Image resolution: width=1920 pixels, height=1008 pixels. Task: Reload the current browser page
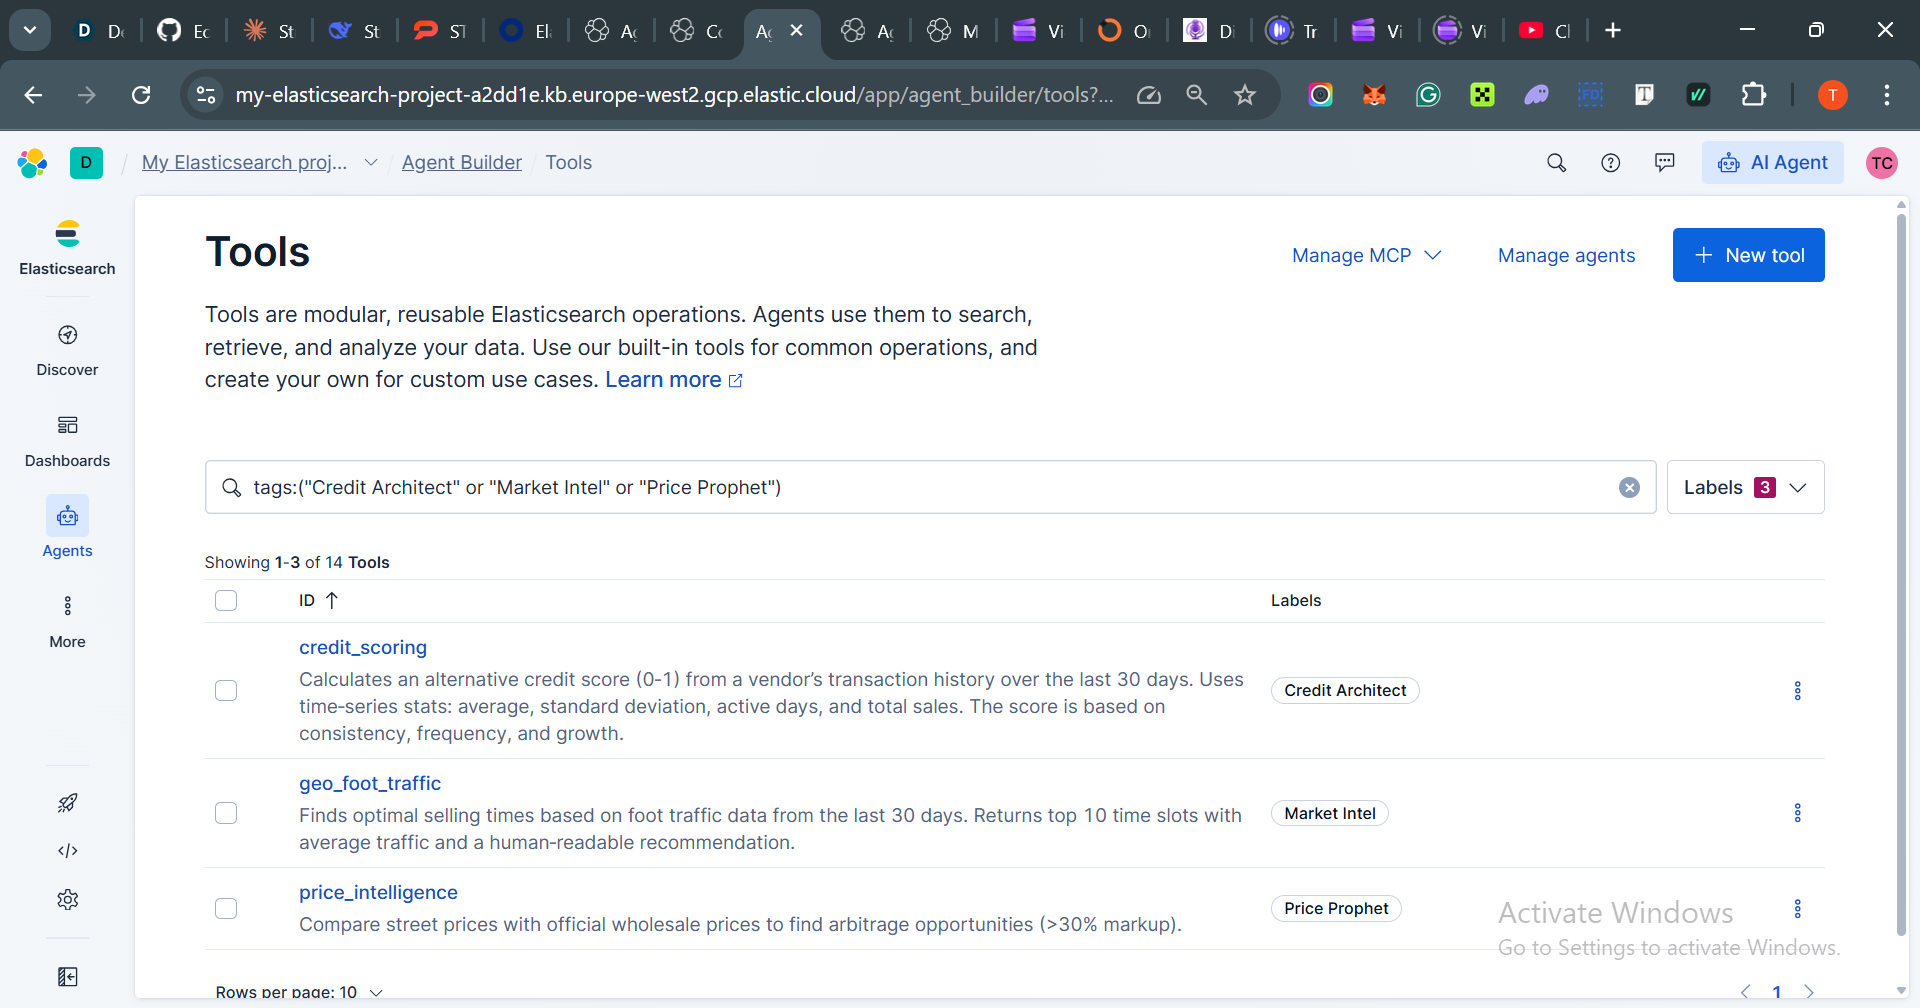141,95
